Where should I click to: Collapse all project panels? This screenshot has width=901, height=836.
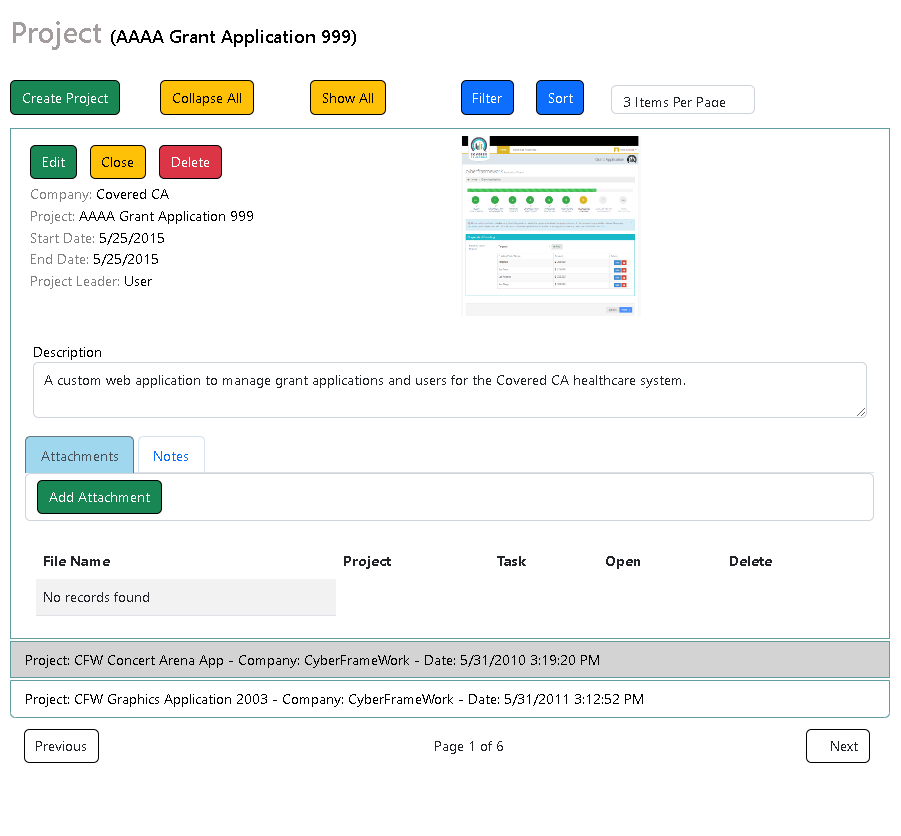[207, 98]
